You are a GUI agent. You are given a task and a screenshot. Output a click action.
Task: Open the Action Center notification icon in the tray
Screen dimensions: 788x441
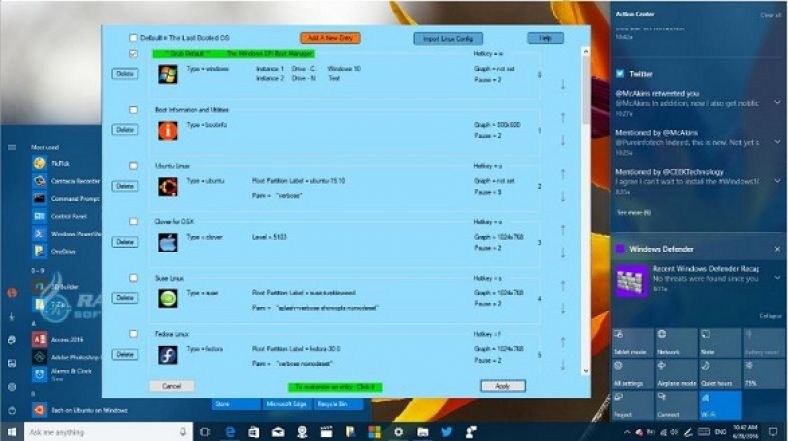[x=773, y=432]
